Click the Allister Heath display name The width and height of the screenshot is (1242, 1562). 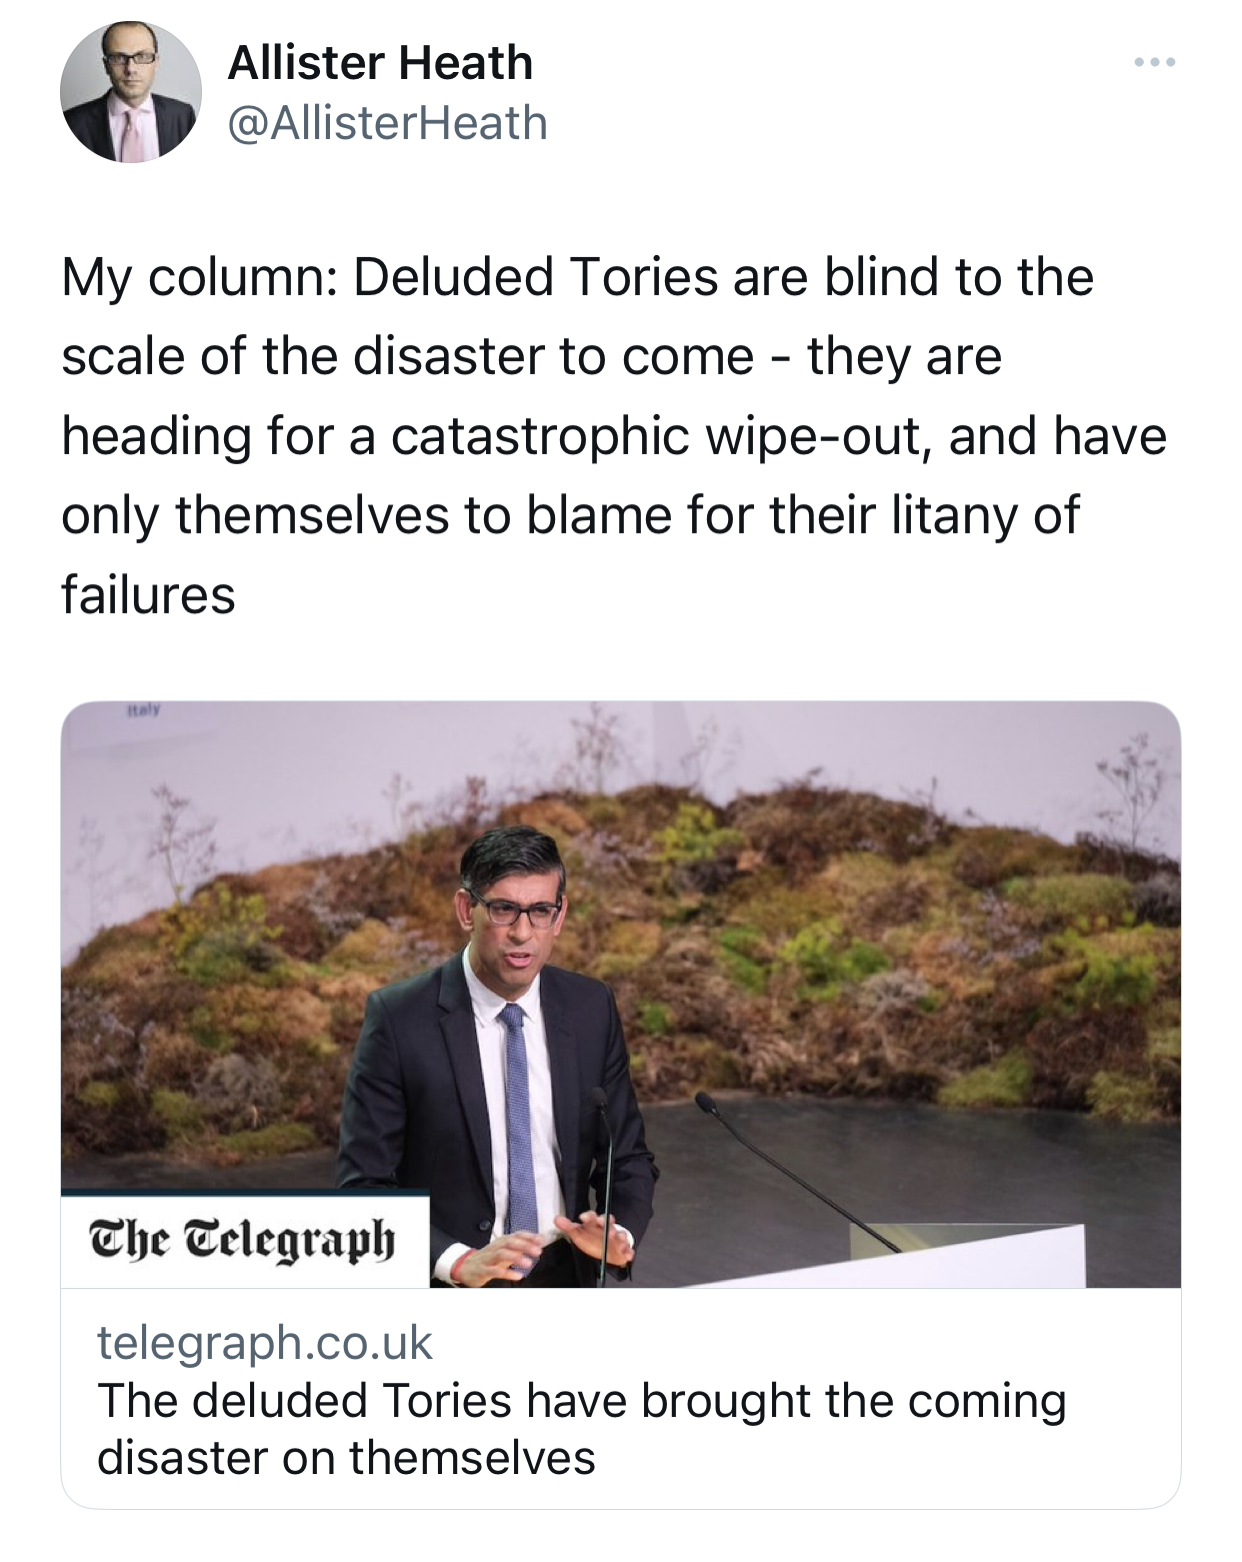pyautogui.click(x=380, y=63)
